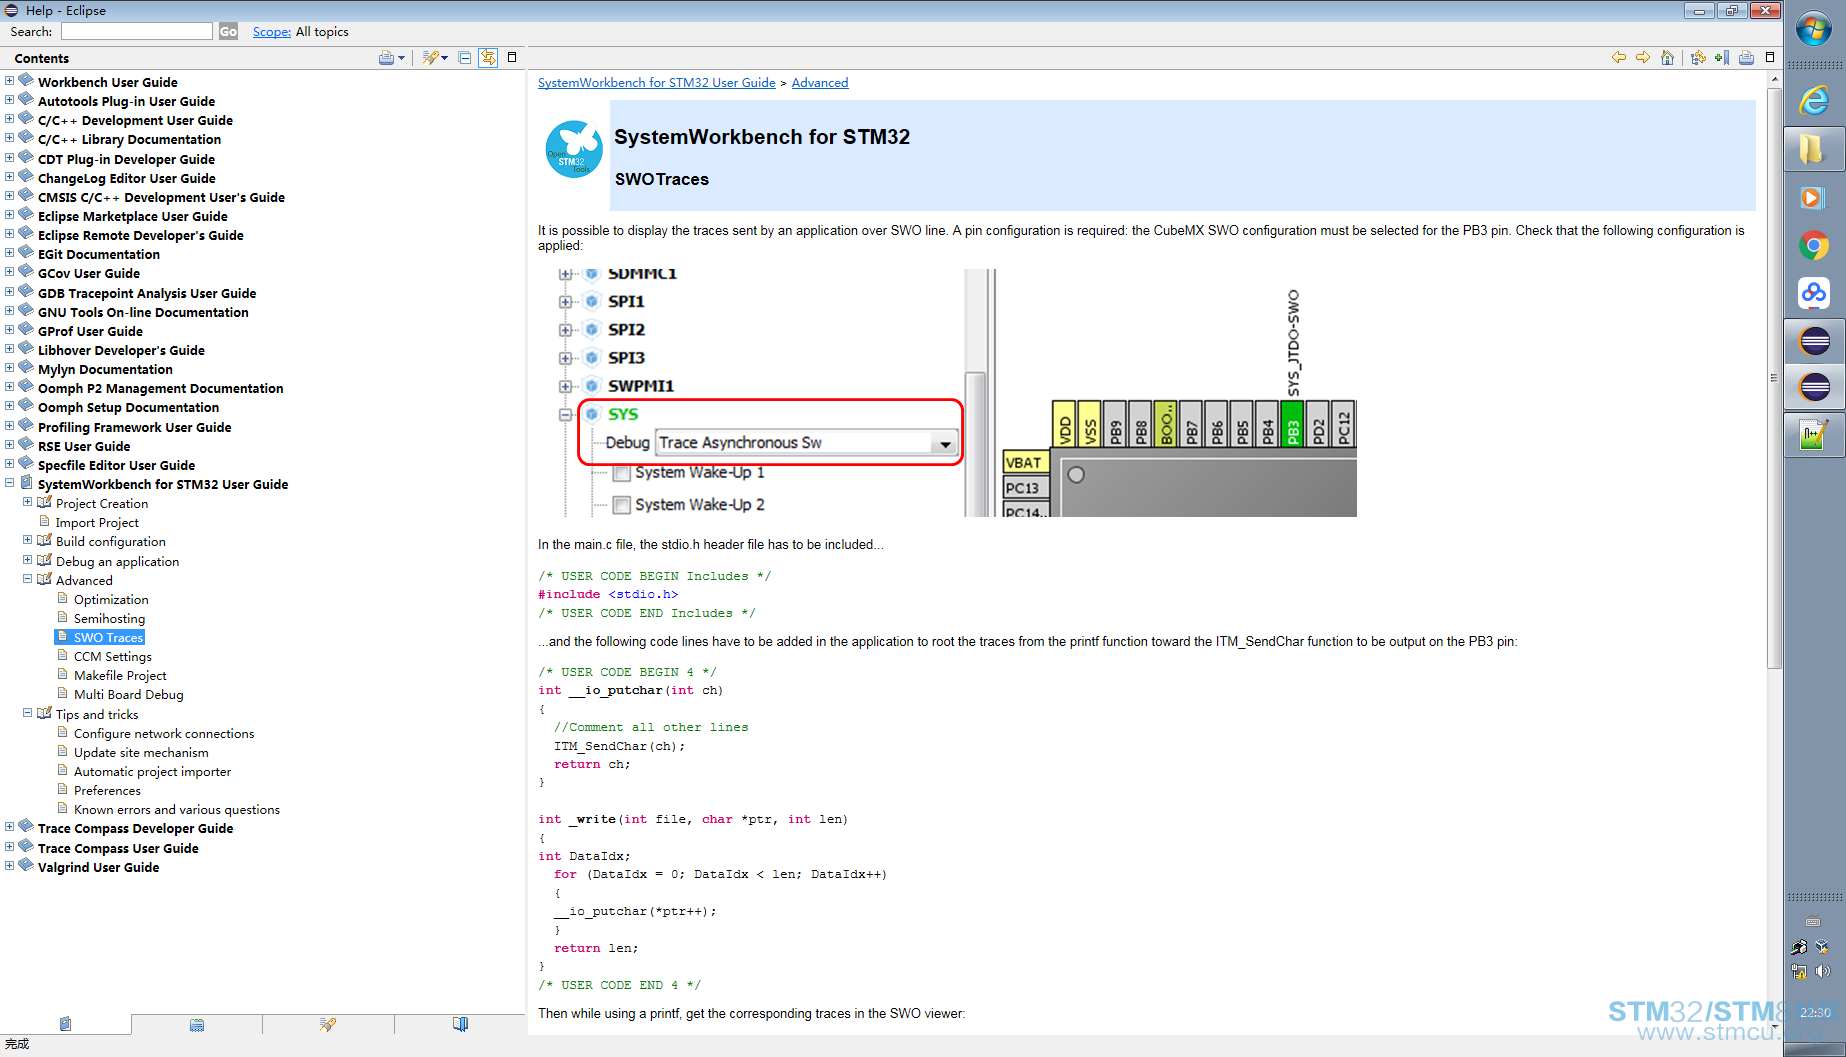Viewport: 1846px width, 1057px height.
Task: Open the Optimization topic
Action: click(111, 600)
